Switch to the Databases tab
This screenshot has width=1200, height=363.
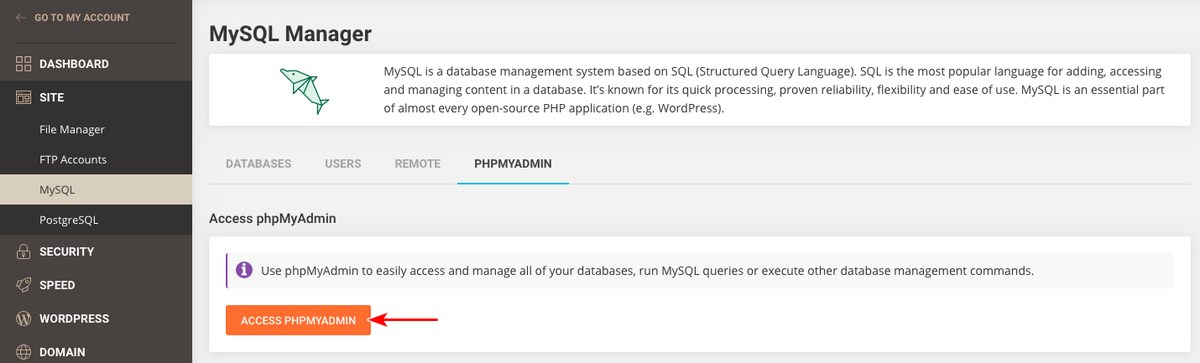tap(258, 163)
